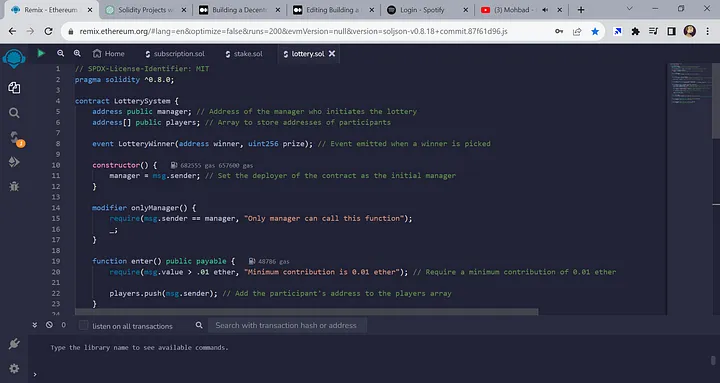Collapse the terminal panel with double chevron
The width and height of the screenshot is (720, 383).
(x=34, y=325)
